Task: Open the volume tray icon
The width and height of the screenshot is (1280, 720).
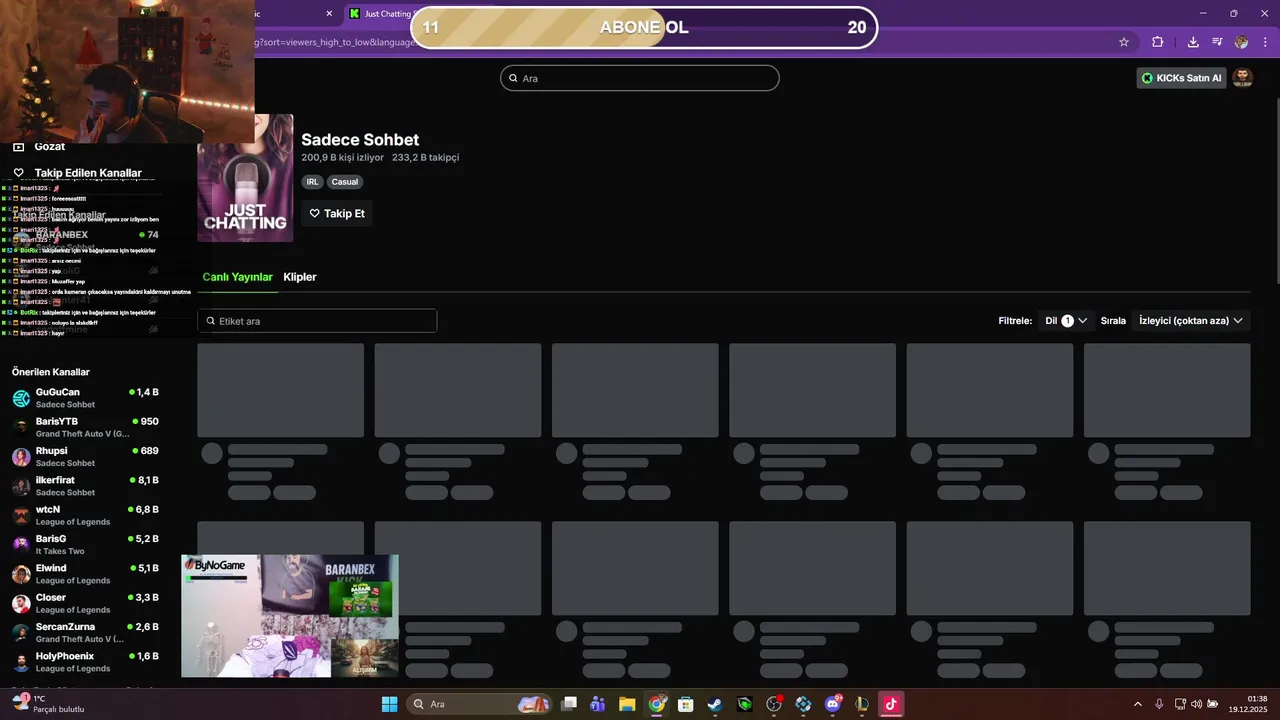Action: (1196, 704)
